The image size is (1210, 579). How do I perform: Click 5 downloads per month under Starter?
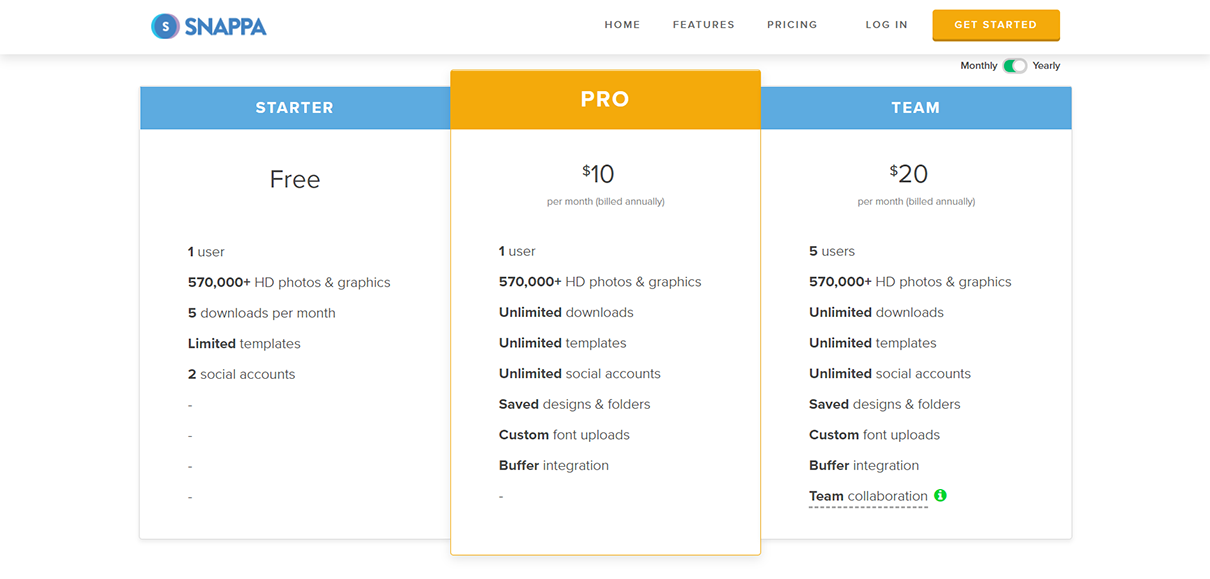[261, 312]
